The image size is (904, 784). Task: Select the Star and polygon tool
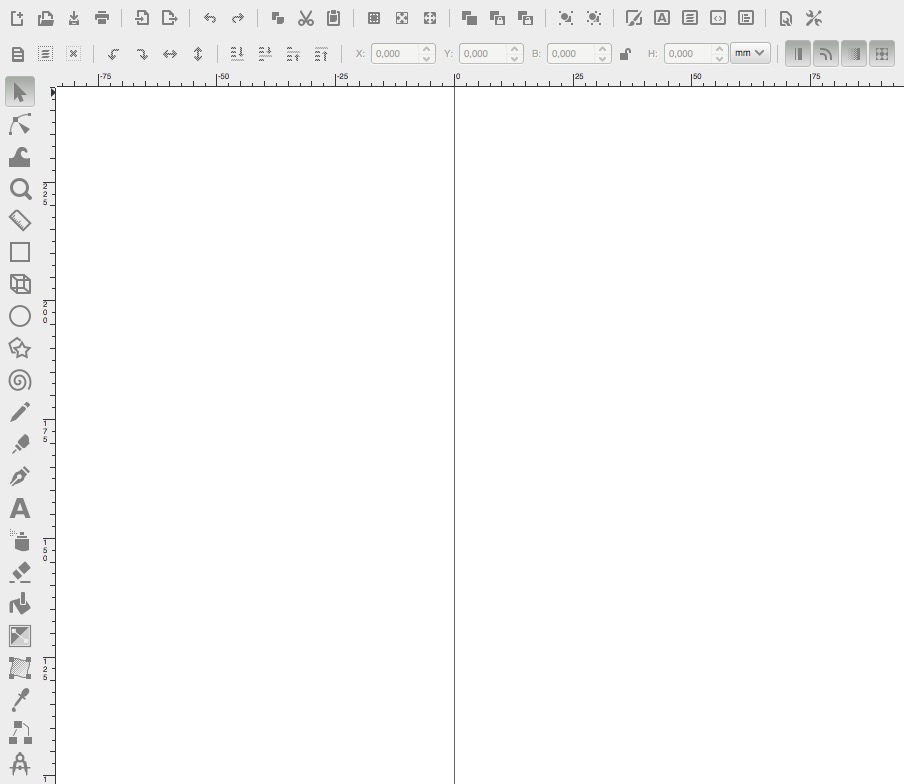tap(20, 348)
